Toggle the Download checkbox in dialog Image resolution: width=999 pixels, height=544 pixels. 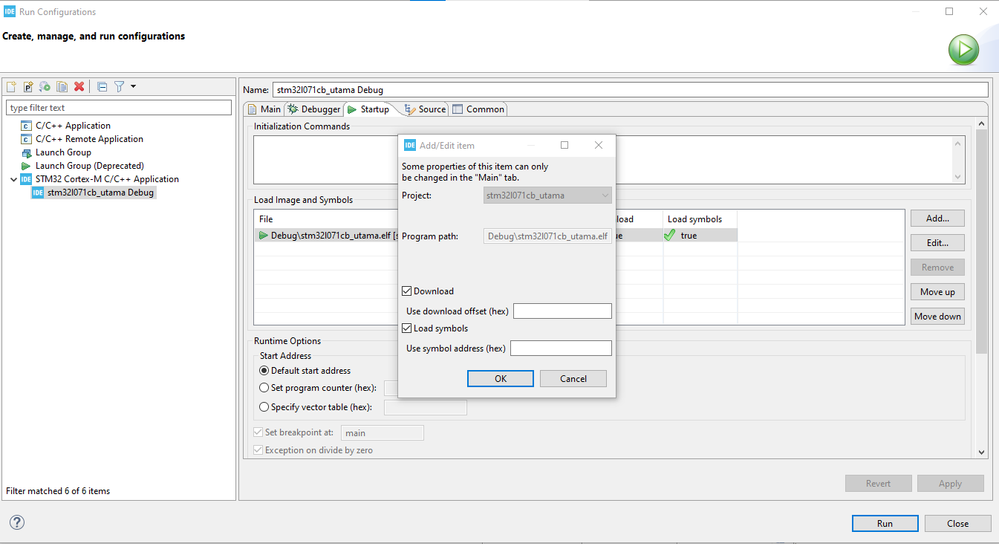click(x=406, y=291)
